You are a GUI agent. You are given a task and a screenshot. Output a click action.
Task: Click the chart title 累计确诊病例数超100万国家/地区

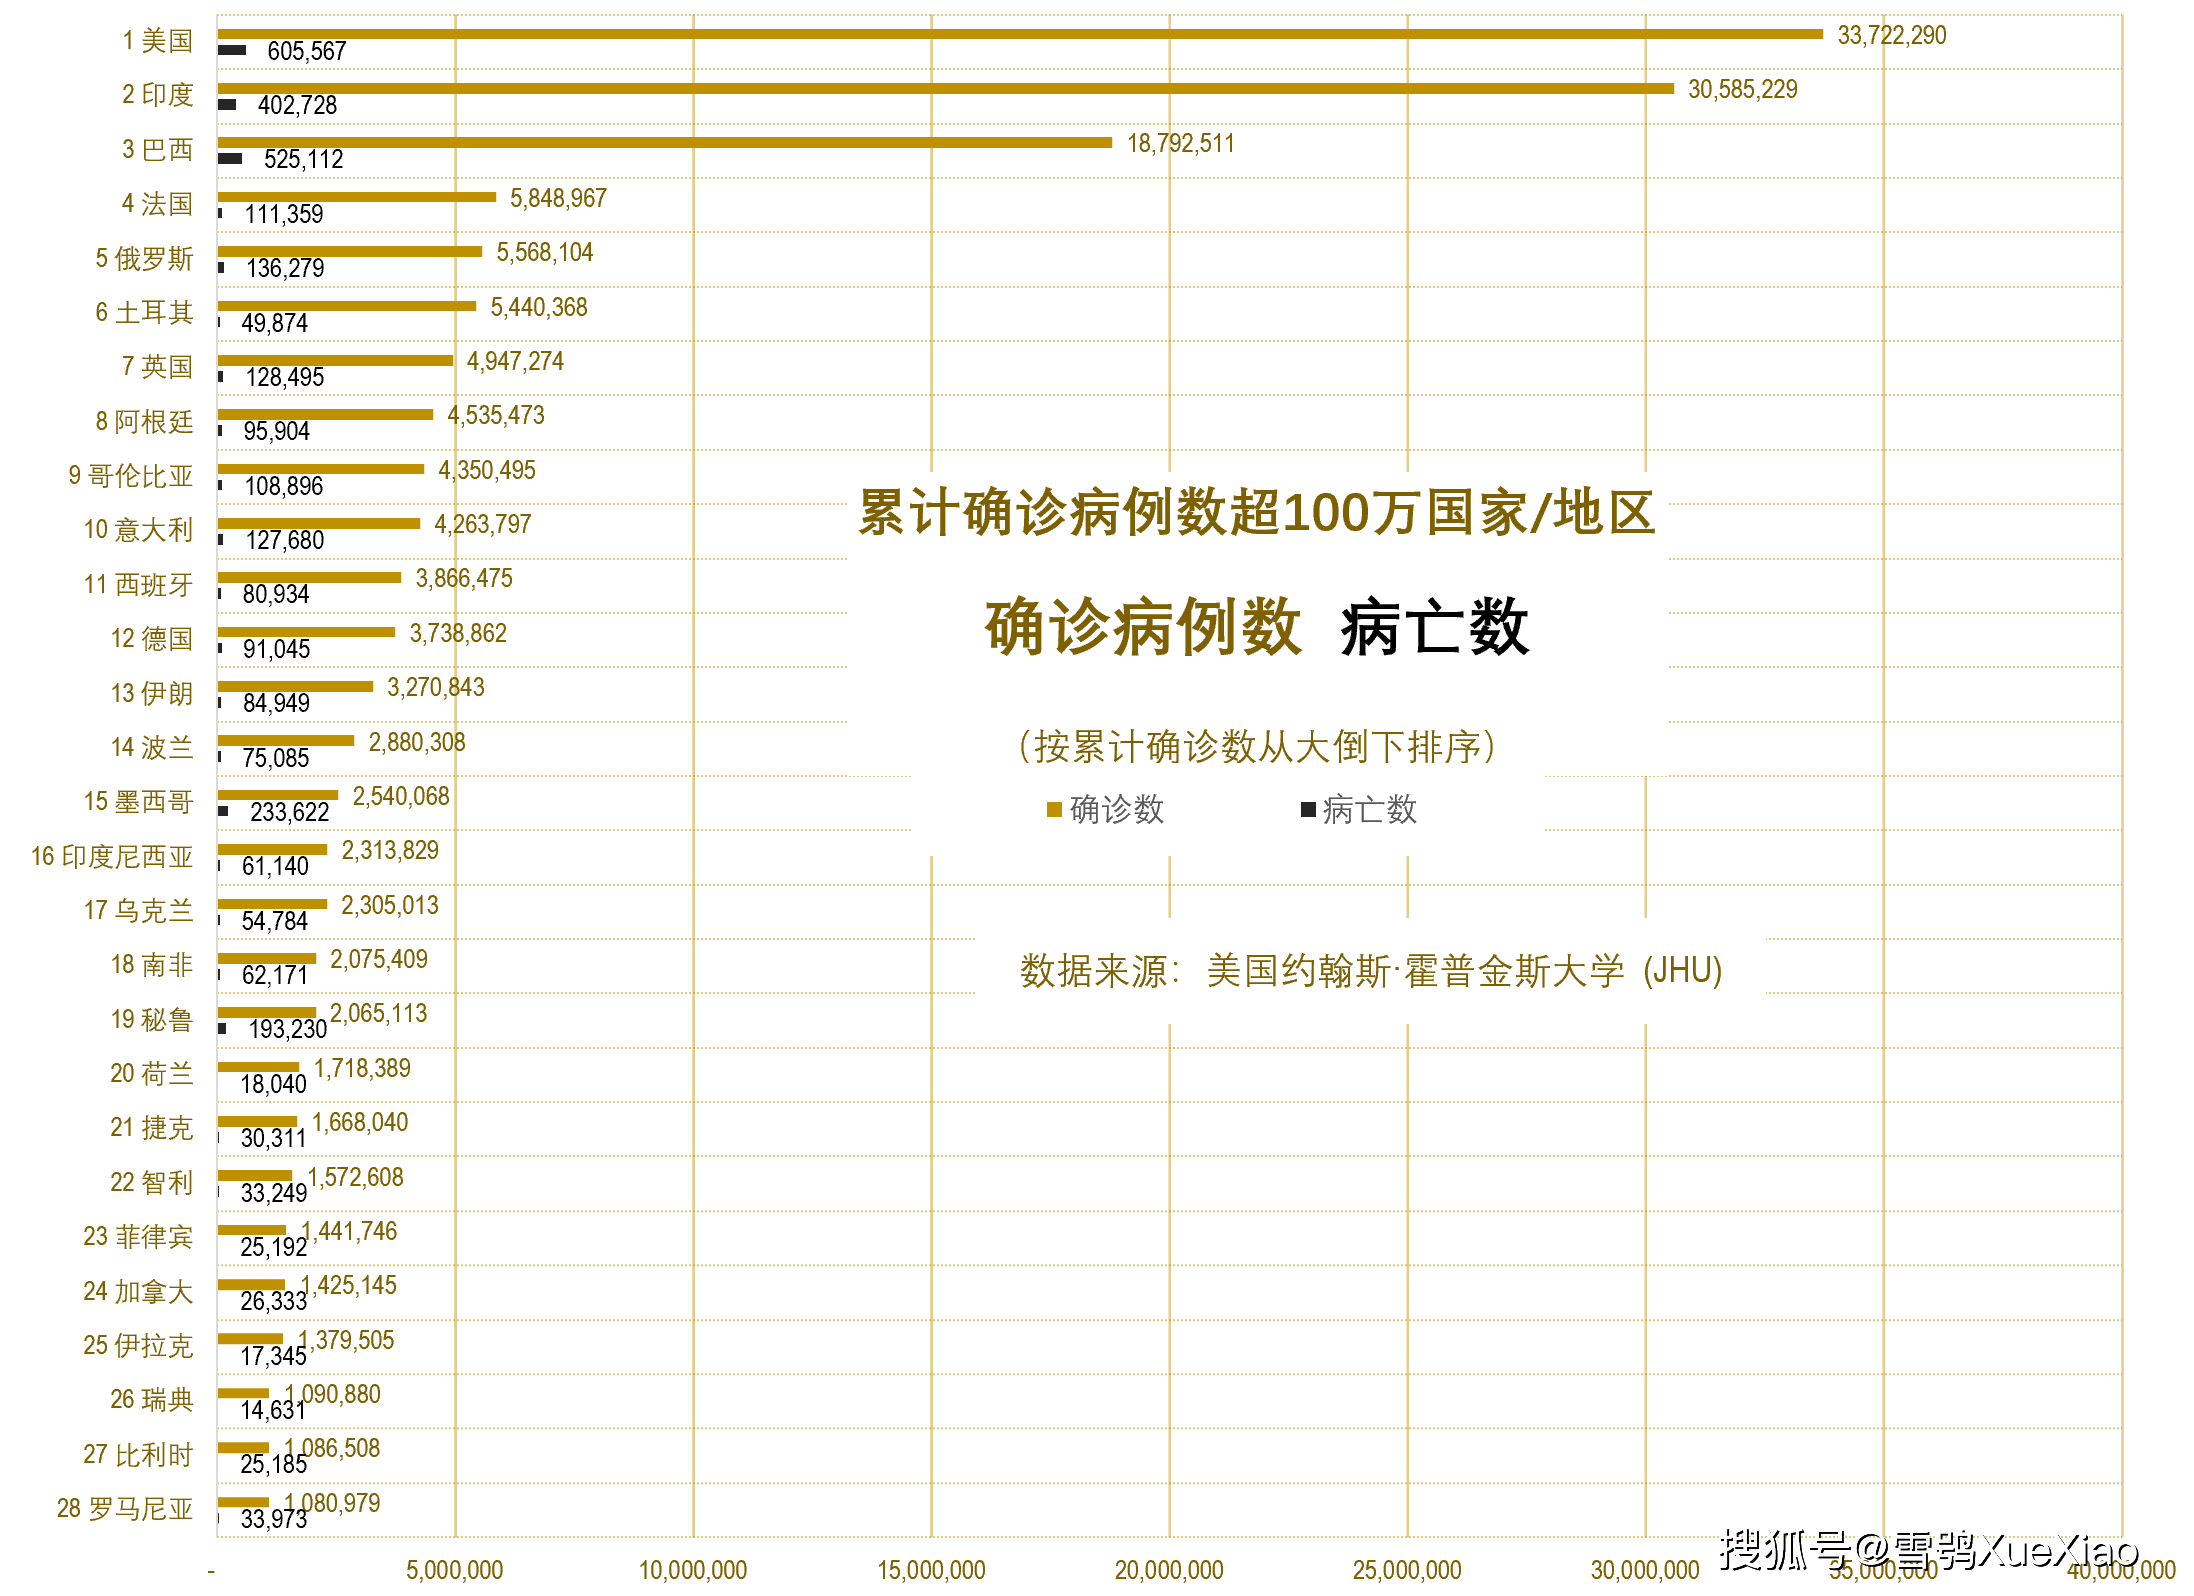pyautogui.click(x=1257, y=513)
